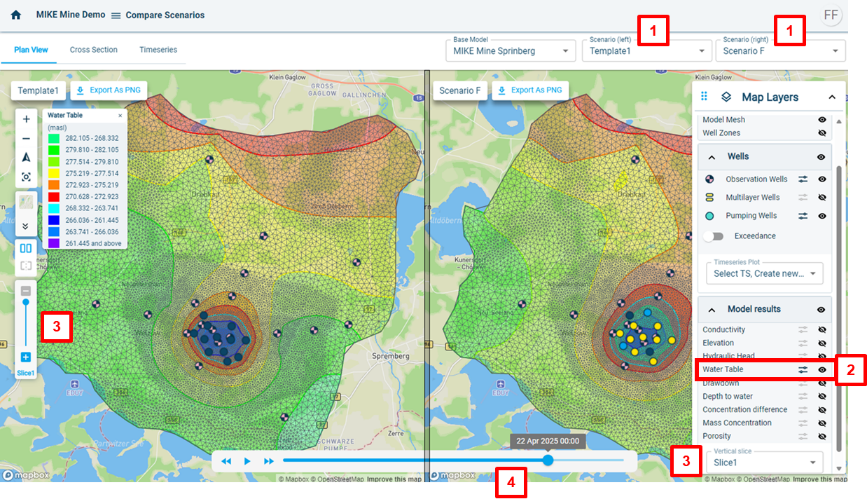867x499 pixels.
Task: Open the Base Model dropdown
Action: pyautogui.click(x=510, y=50)
